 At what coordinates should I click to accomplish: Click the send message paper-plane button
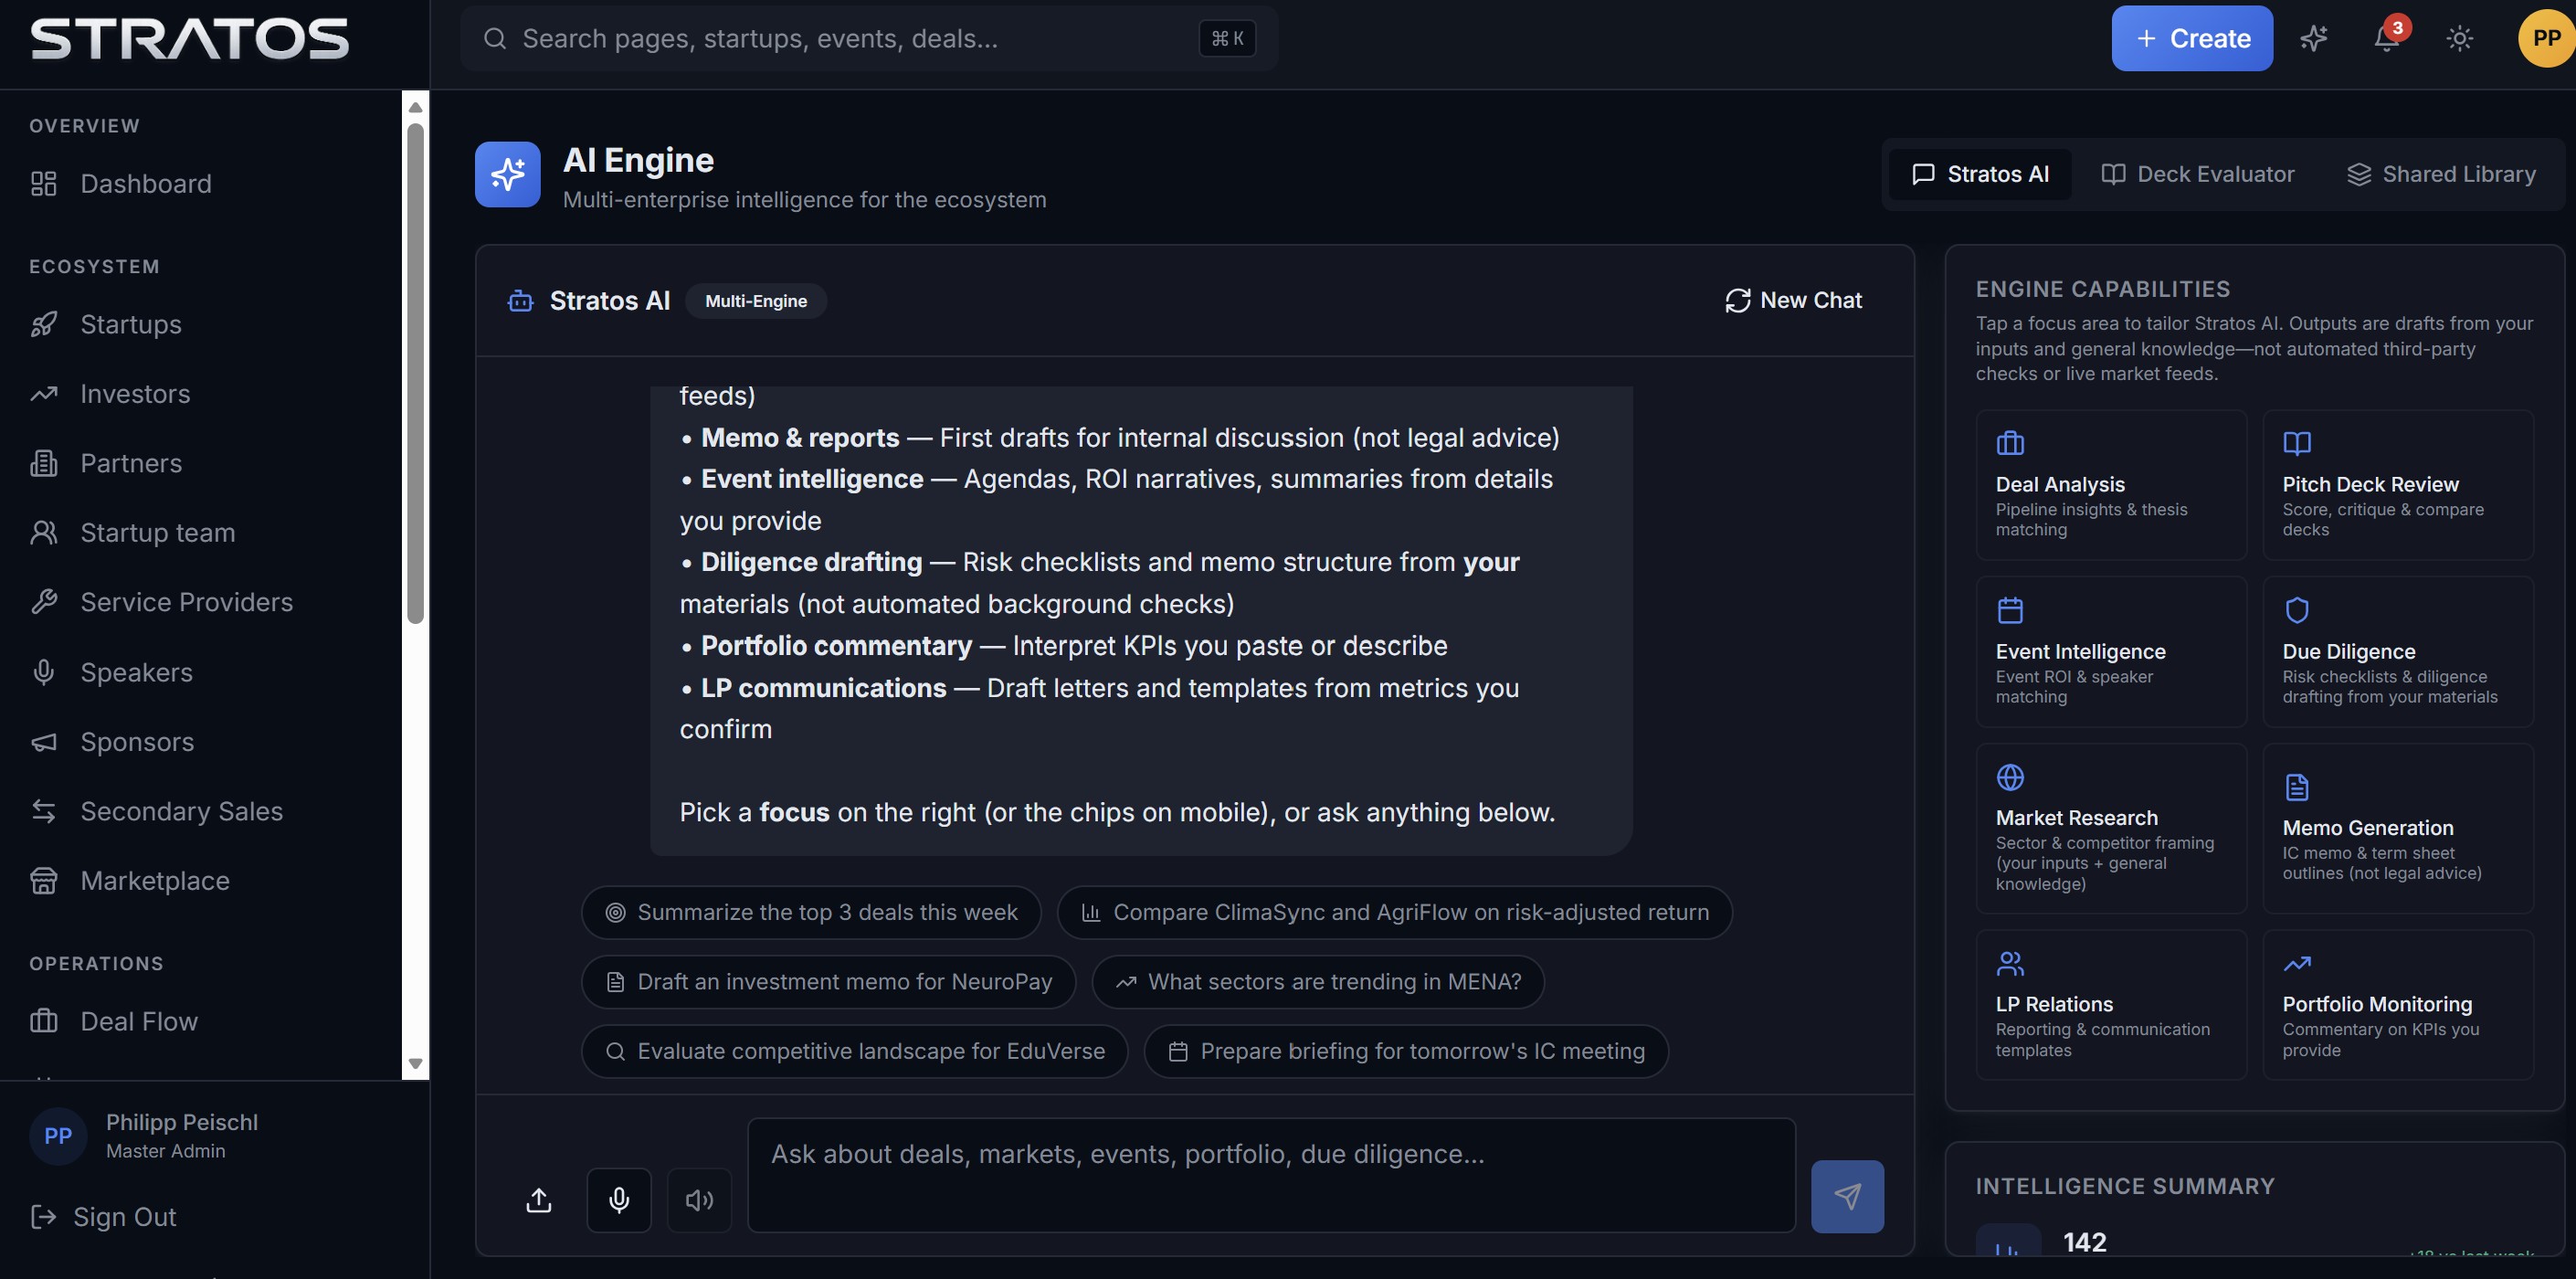click(1847, 1196)
